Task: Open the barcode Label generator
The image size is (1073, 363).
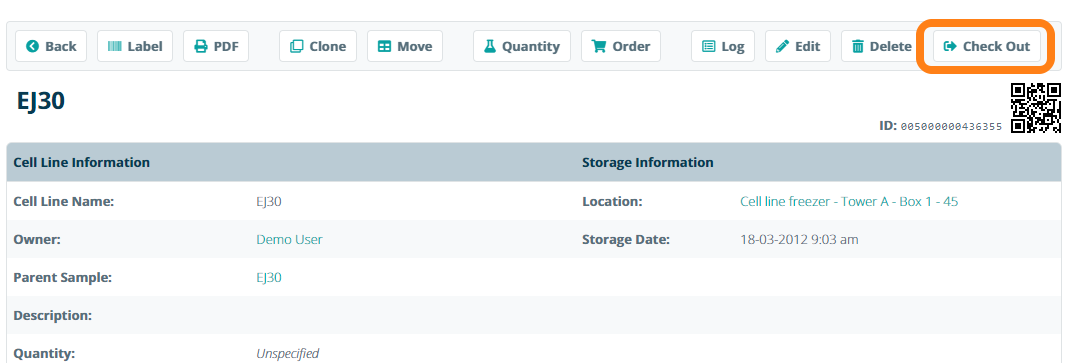Action: click(135, 47)
